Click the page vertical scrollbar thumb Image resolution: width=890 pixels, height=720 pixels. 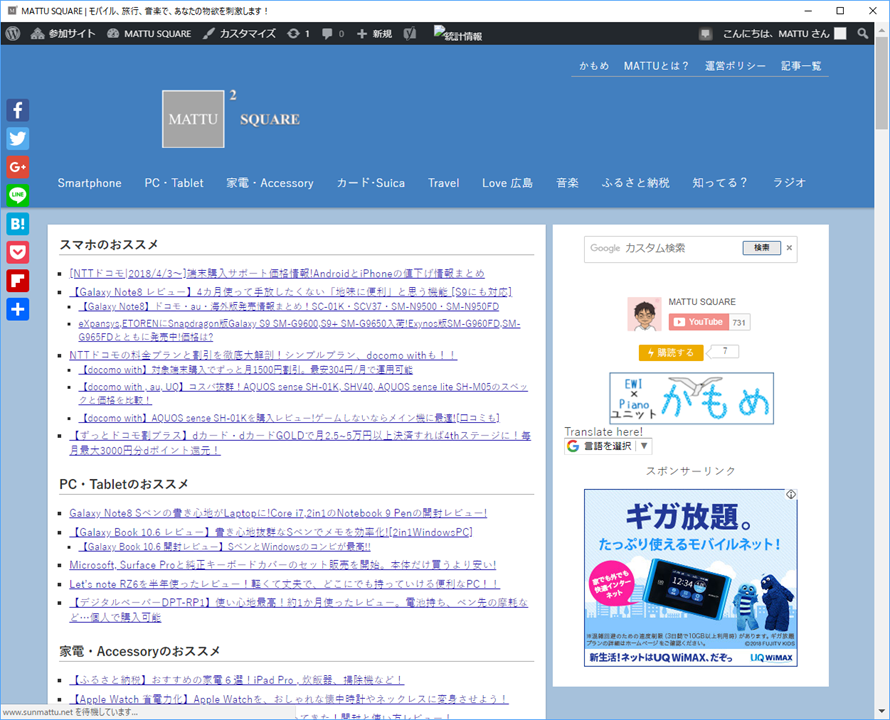(x=881, y=84)
